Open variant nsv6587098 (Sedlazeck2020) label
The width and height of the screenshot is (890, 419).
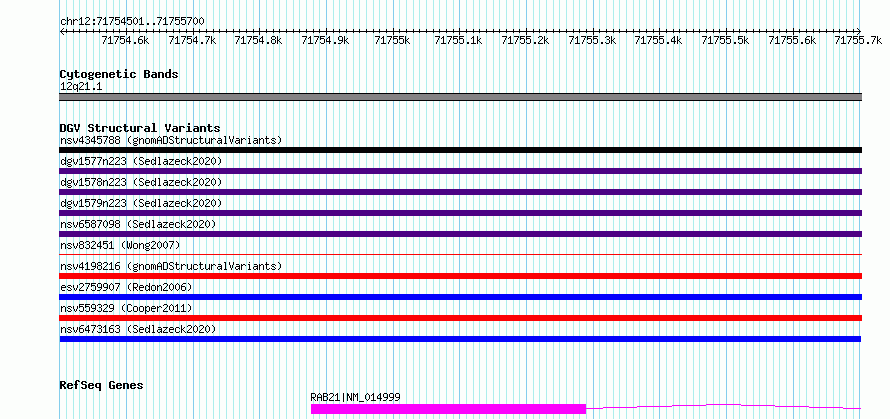(x=138, y=224)
